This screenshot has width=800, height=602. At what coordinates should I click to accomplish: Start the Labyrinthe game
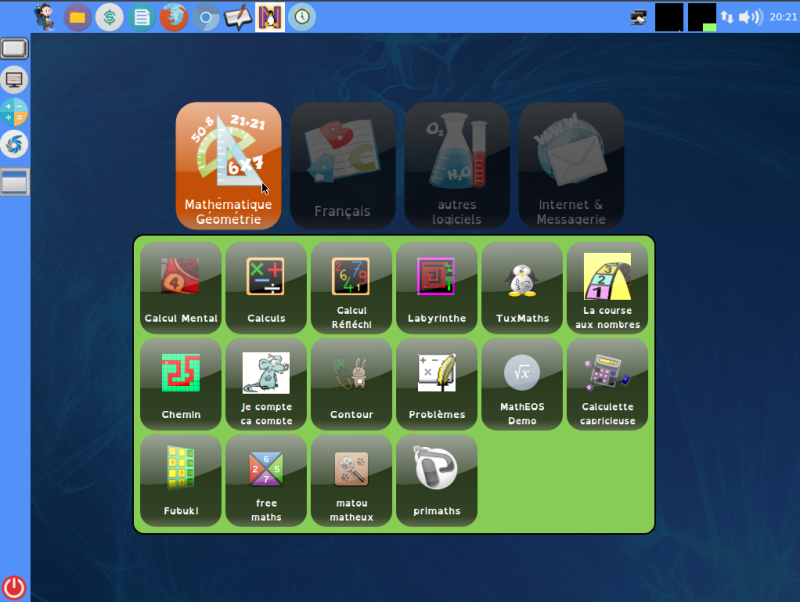pos(437,288)
